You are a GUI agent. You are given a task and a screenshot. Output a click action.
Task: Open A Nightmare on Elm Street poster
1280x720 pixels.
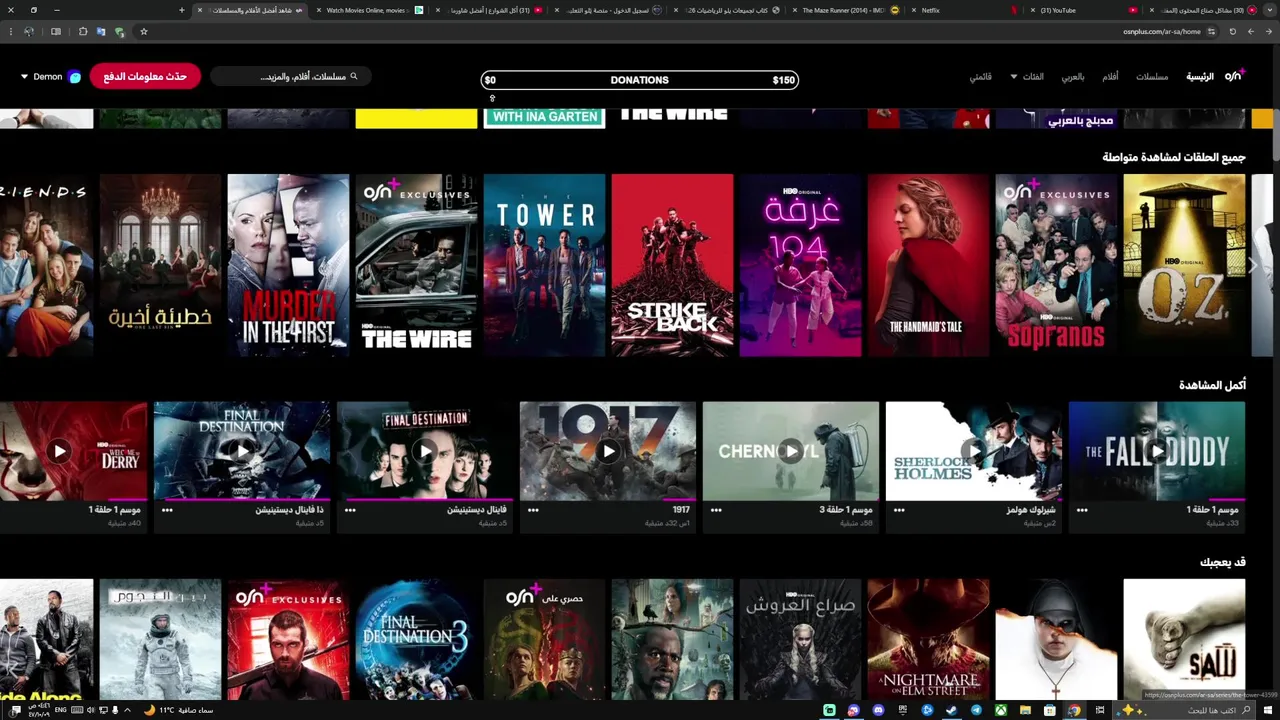click(x=928, y=639)
